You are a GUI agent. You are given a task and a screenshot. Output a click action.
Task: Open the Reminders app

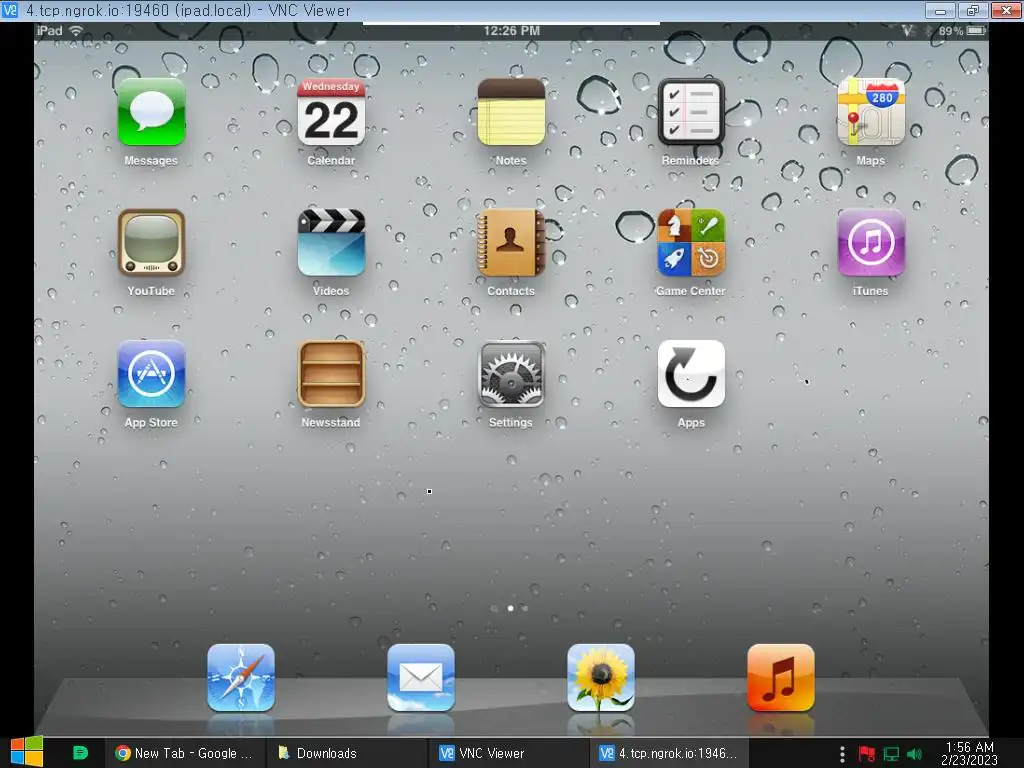pos(691,112)
